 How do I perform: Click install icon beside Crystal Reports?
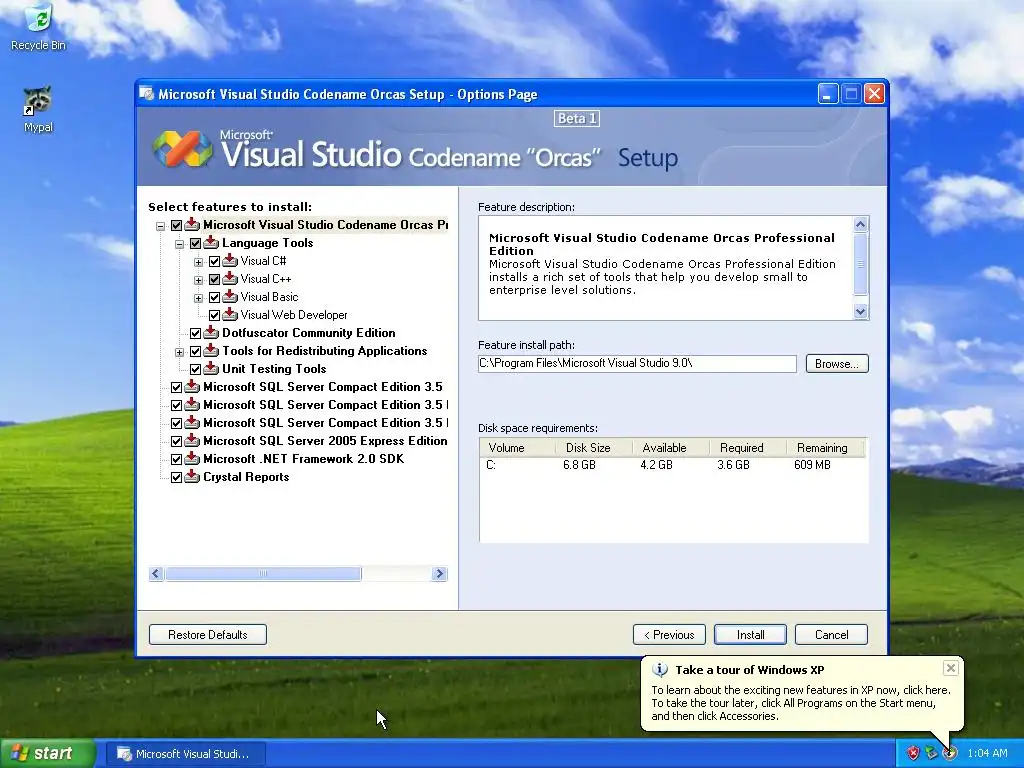click(x=191, y=477)
